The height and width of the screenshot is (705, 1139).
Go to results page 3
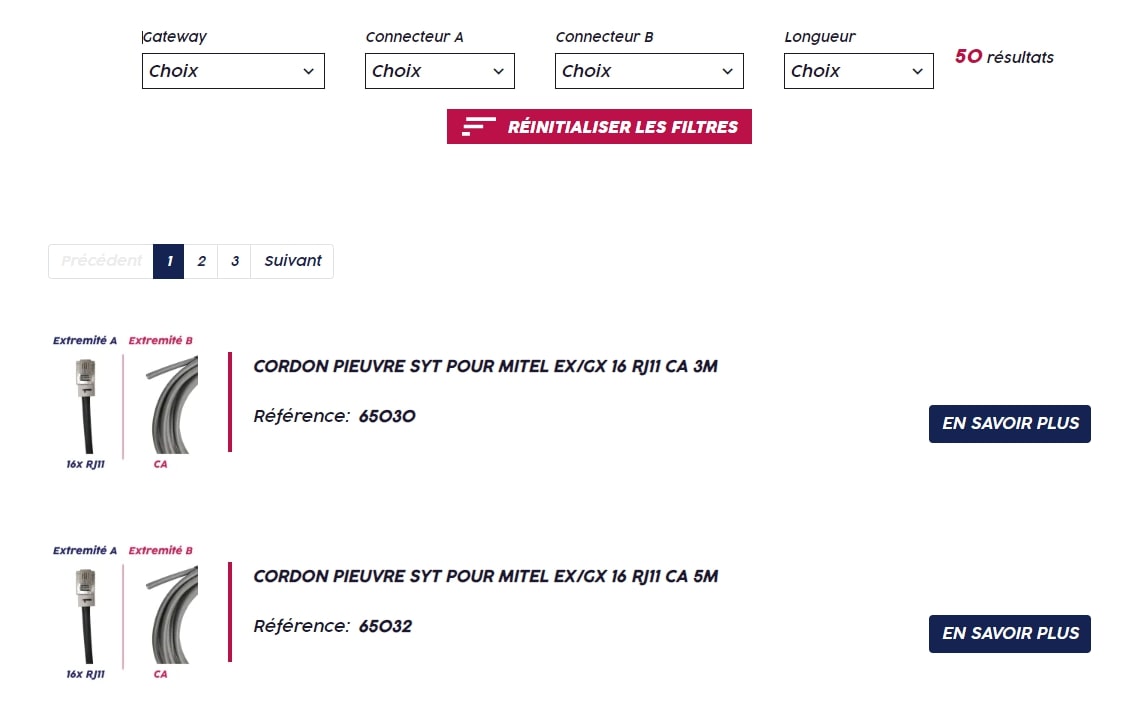coord(235,261)
